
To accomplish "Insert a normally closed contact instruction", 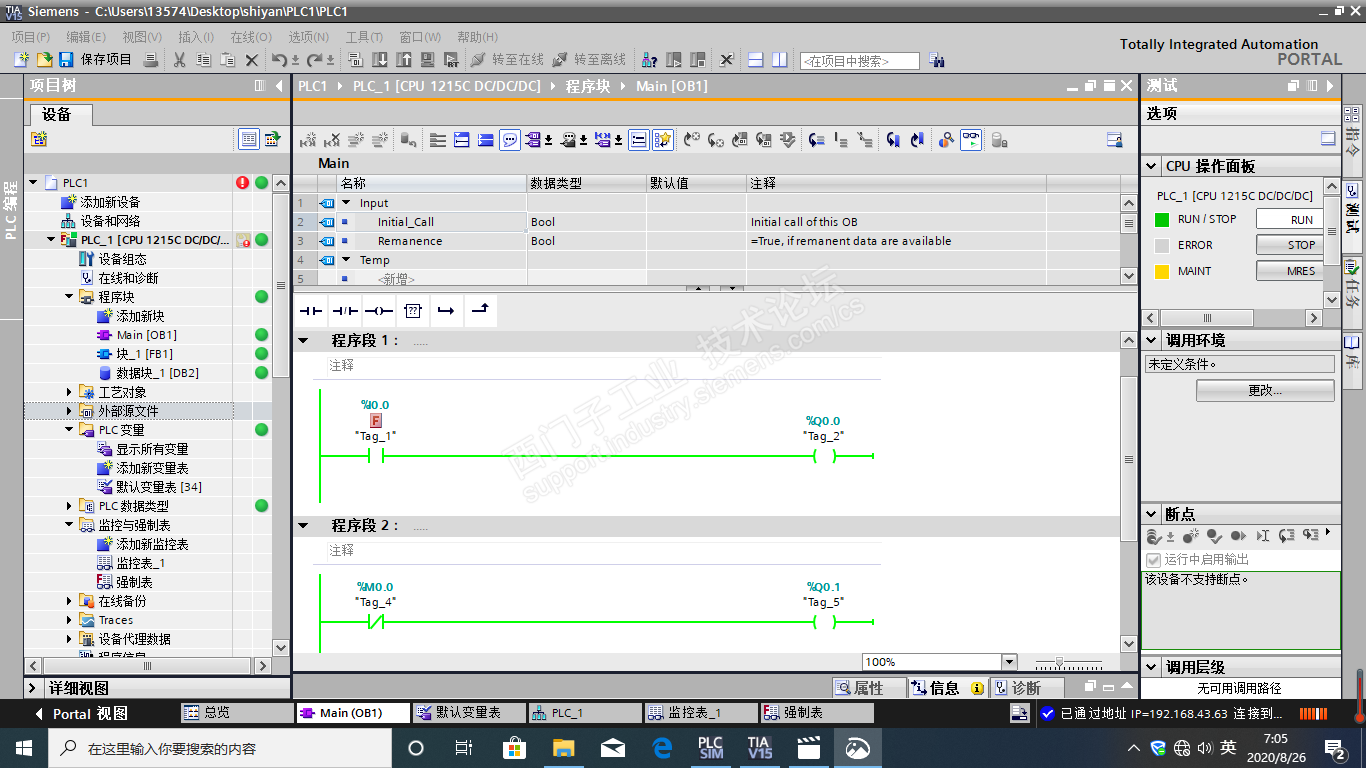I will click(345, 311).
